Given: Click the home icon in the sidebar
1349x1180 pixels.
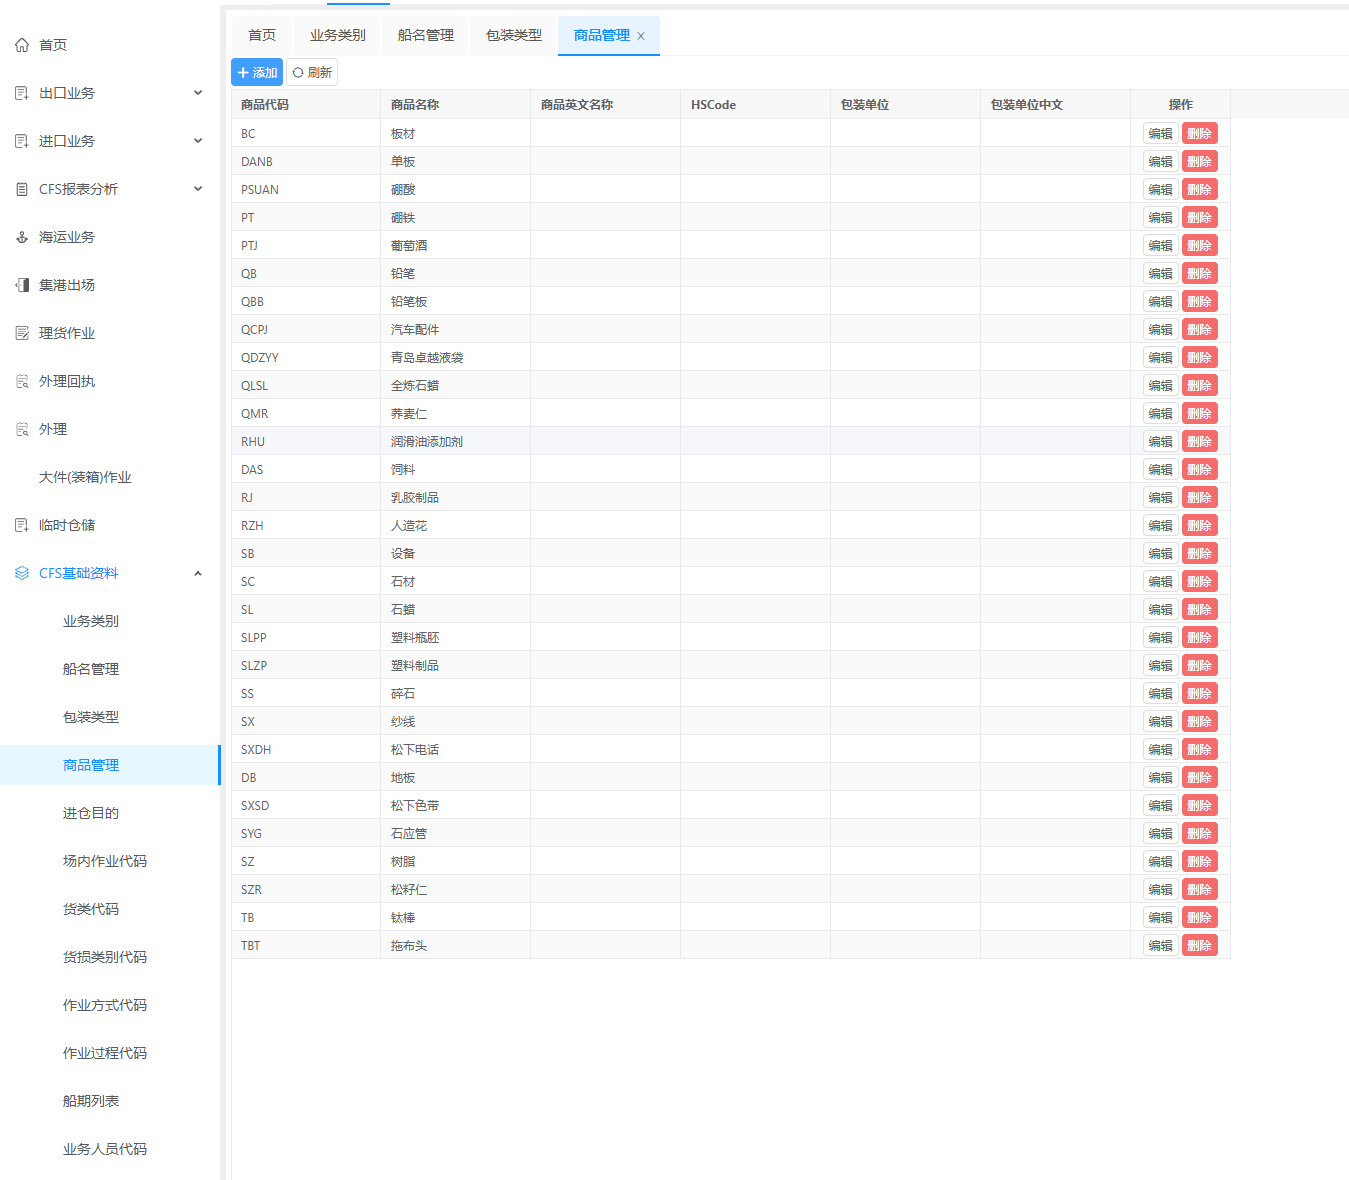Looking at the screenshot, I should coord(22,45).
